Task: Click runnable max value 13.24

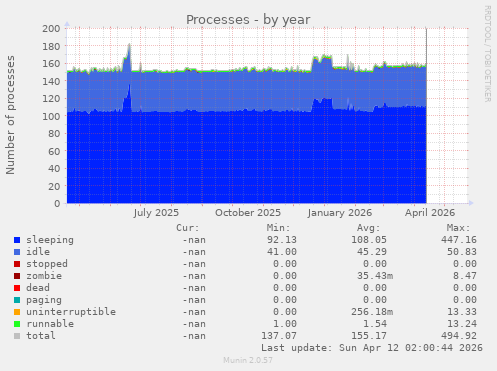Action: tap(462, 324)
